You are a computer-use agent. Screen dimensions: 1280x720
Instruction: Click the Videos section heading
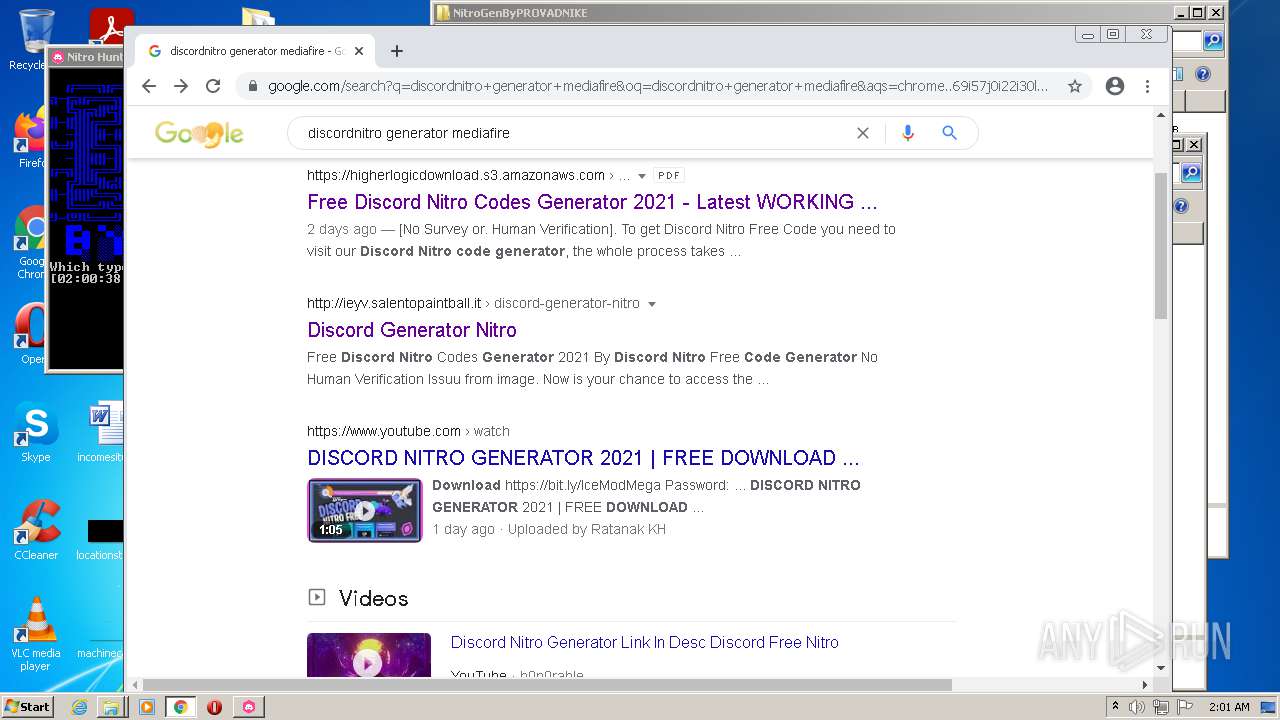coord(373,598)
